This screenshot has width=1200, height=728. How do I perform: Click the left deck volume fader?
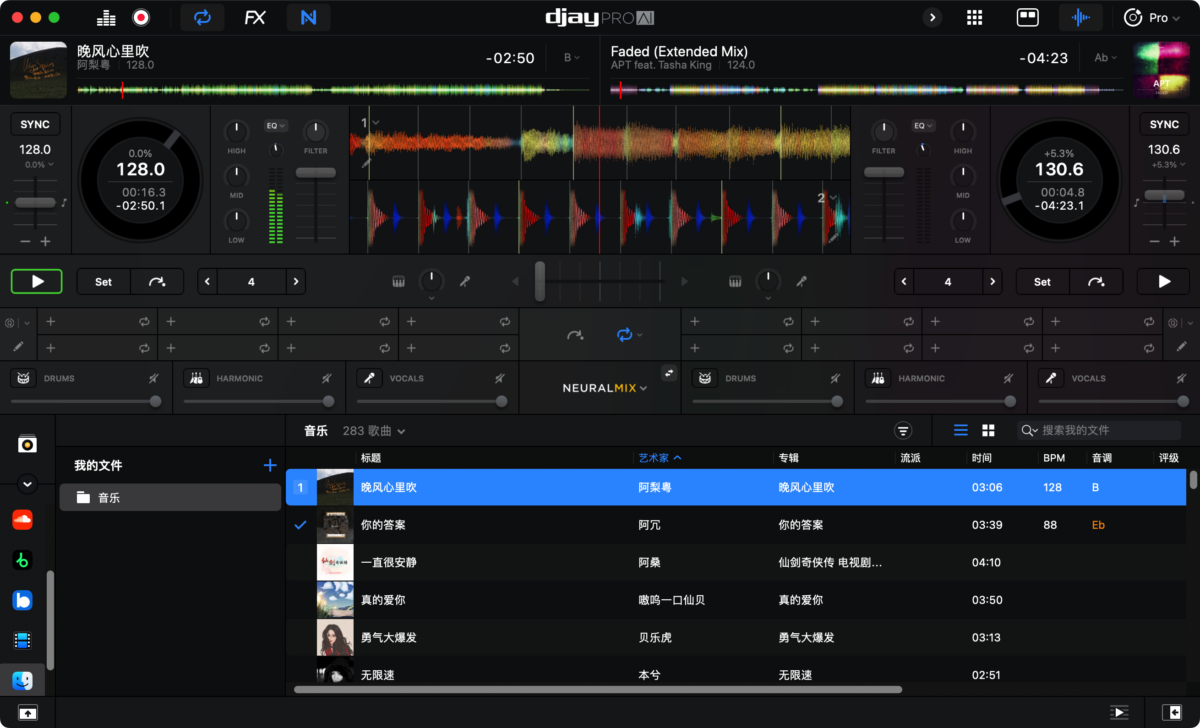(316, 173)
